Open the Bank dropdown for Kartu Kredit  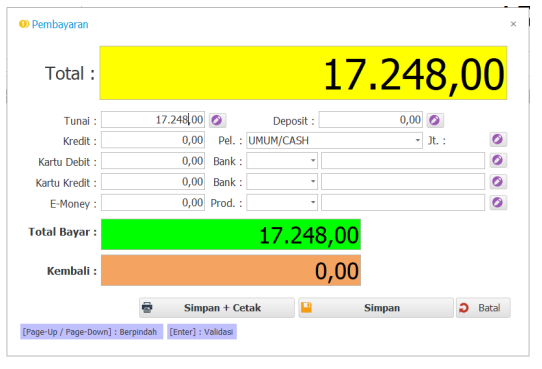(x=313, y=181)
